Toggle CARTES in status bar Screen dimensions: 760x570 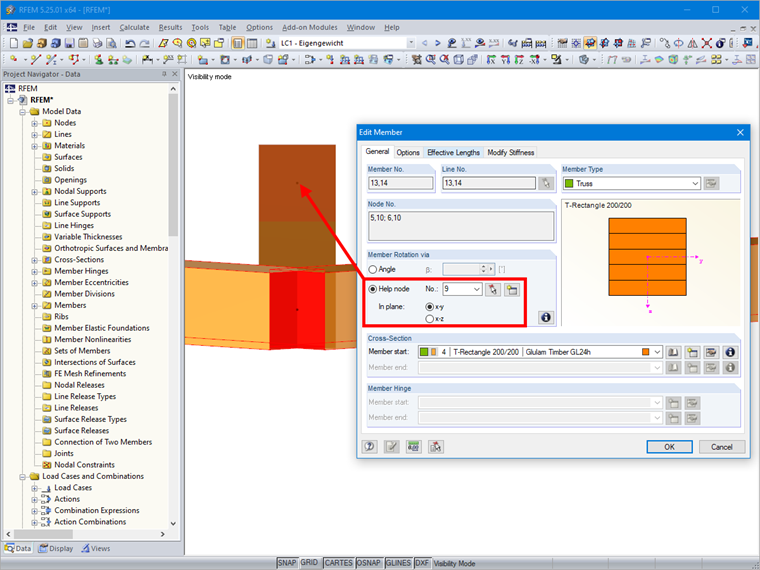point(338,563)
